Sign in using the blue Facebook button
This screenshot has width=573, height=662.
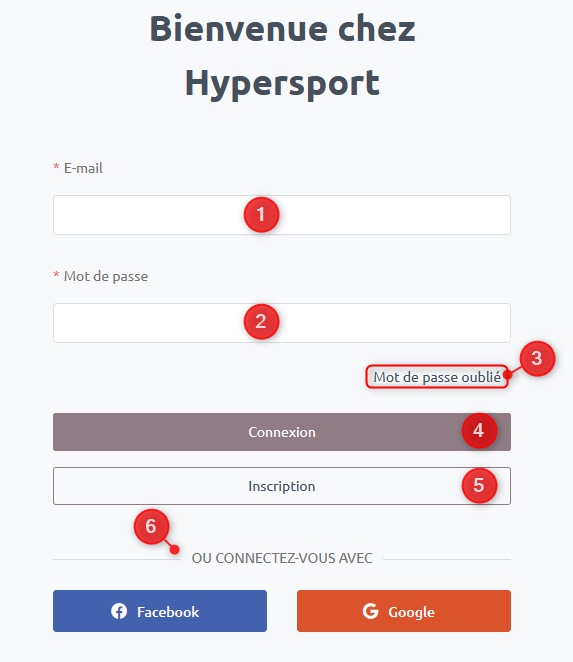pyautogui.click(x=160, y=611)
